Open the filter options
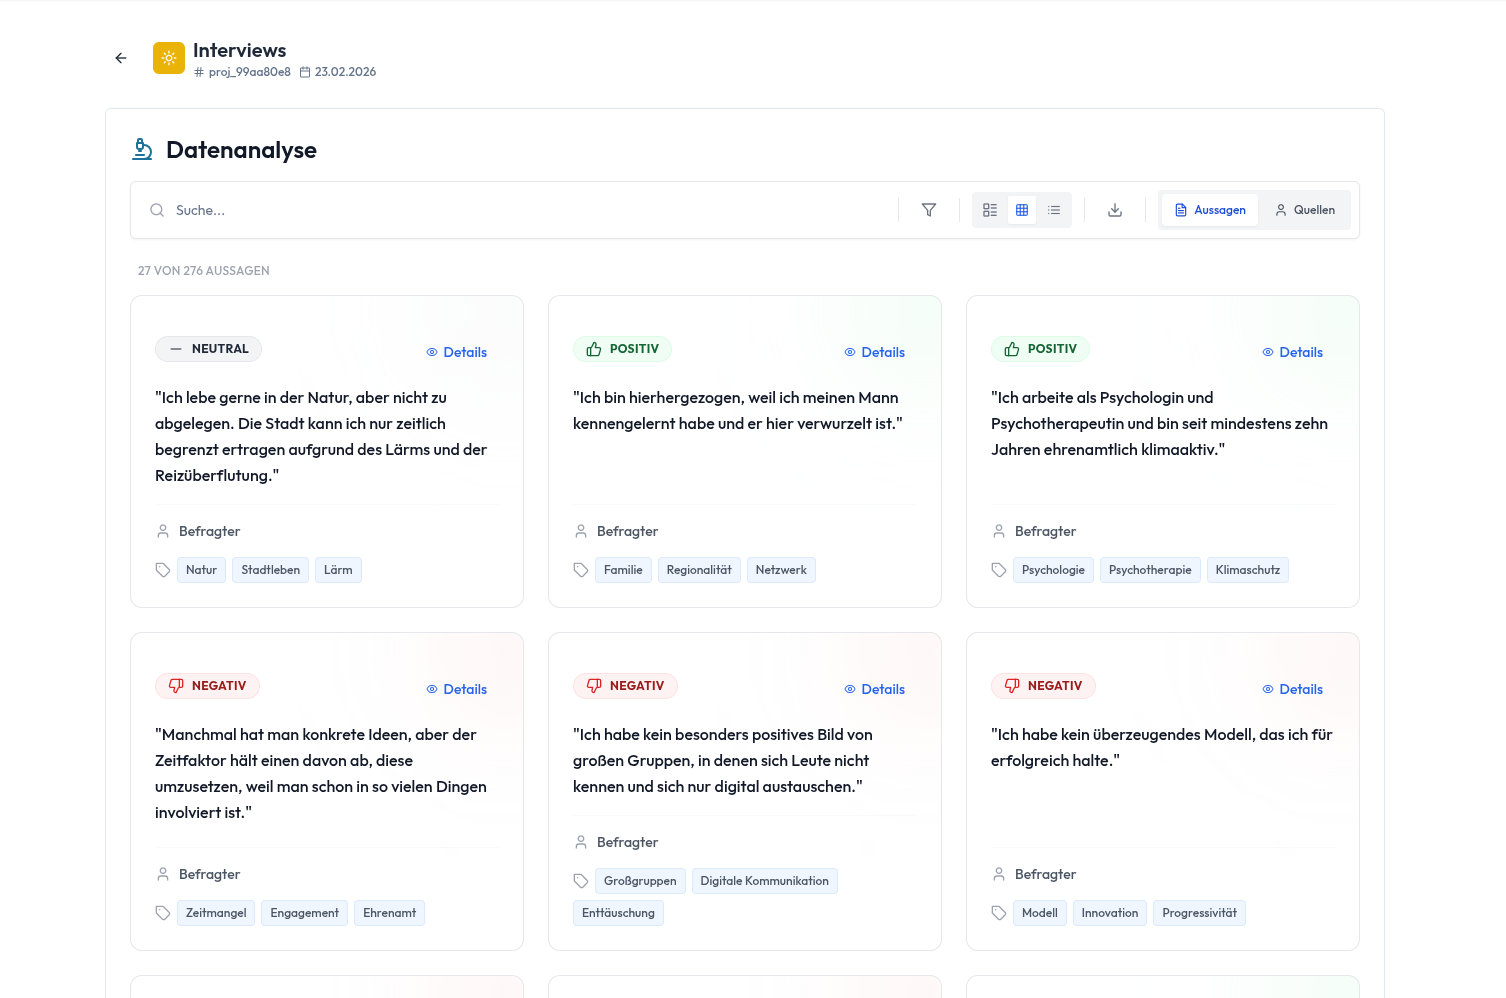The image size is (1506, 998). (929, 210)
